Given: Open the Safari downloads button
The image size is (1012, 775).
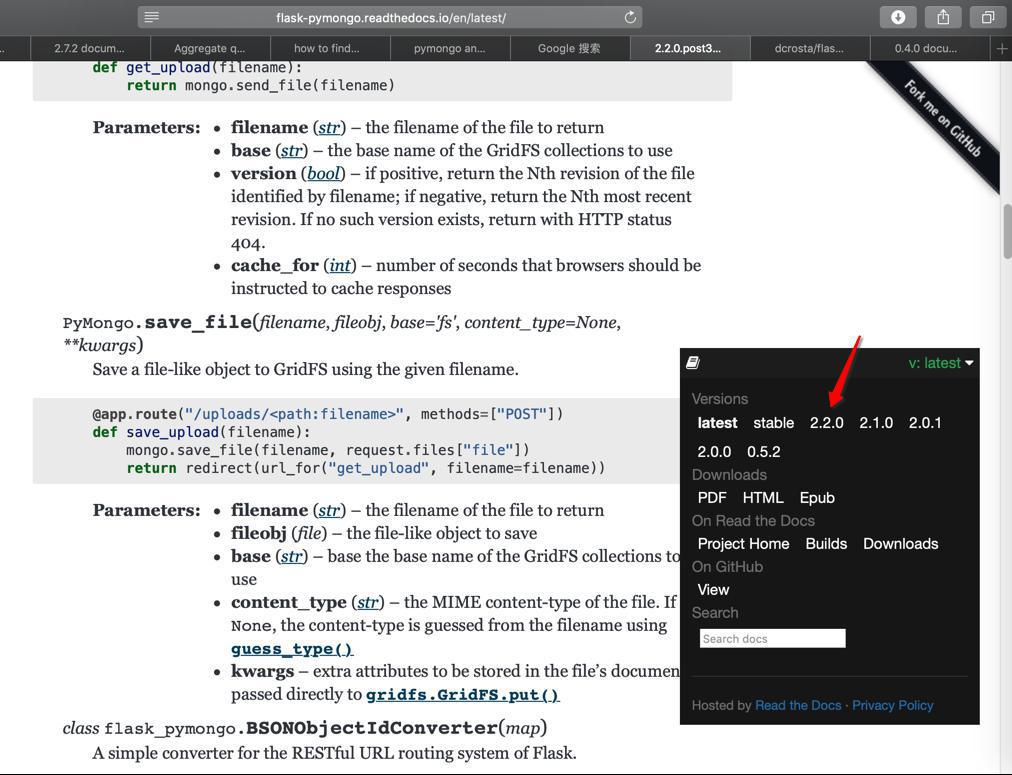Looking at the screenshot, I should click(898, 17).
